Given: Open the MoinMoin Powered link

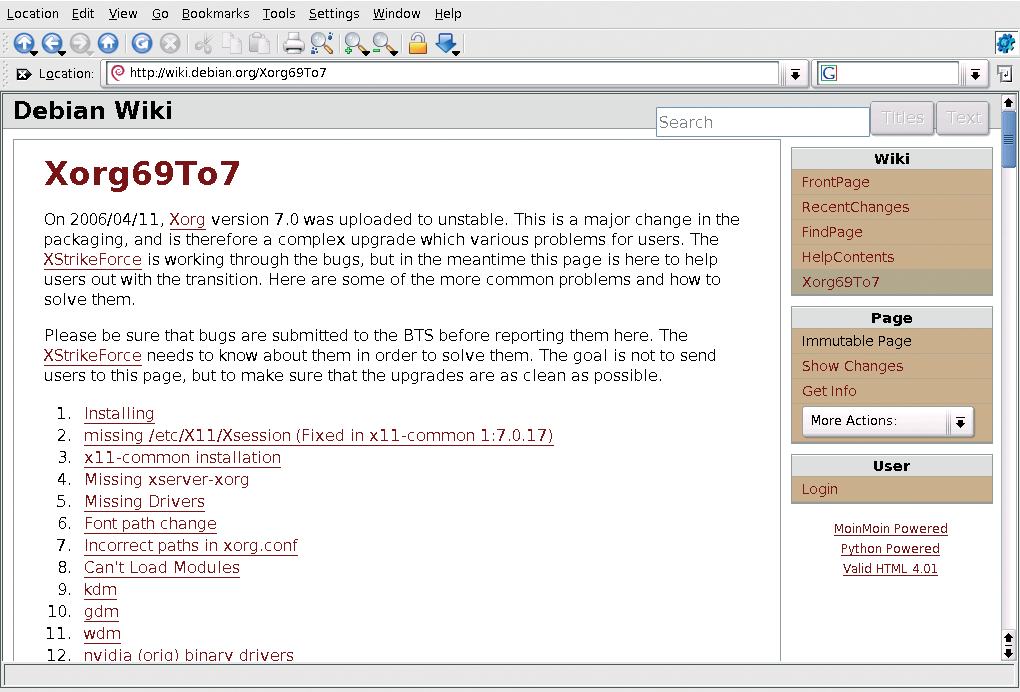Looking at the screenshot, I should [x=891, y=529].
